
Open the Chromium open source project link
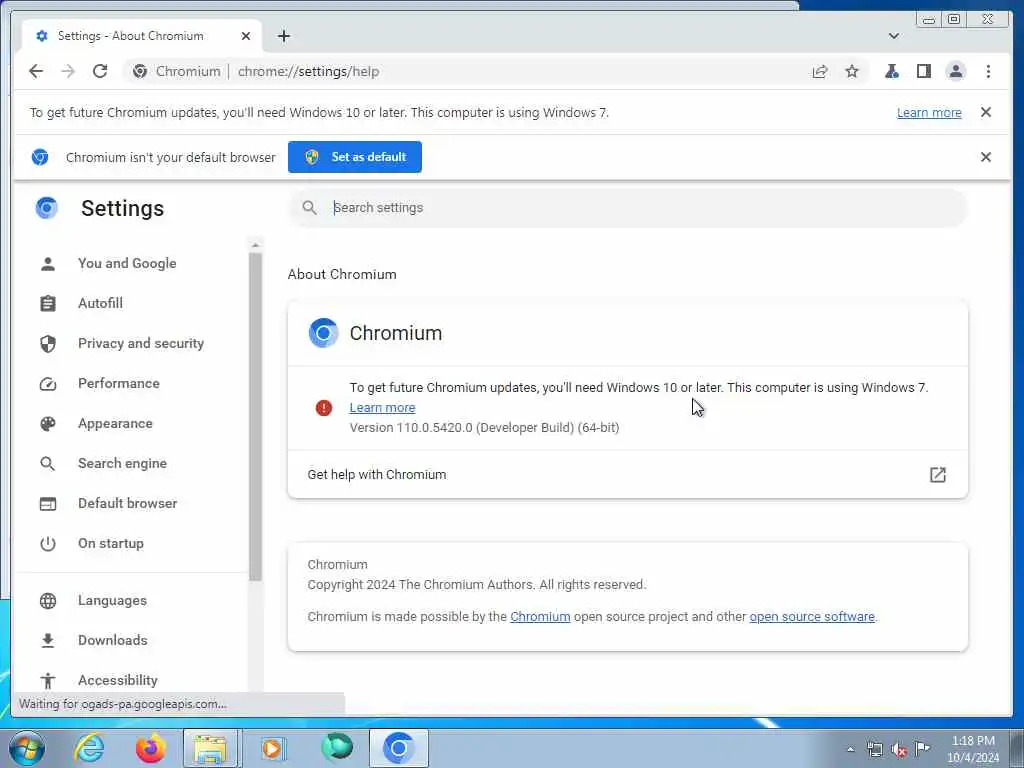[540, 616]
